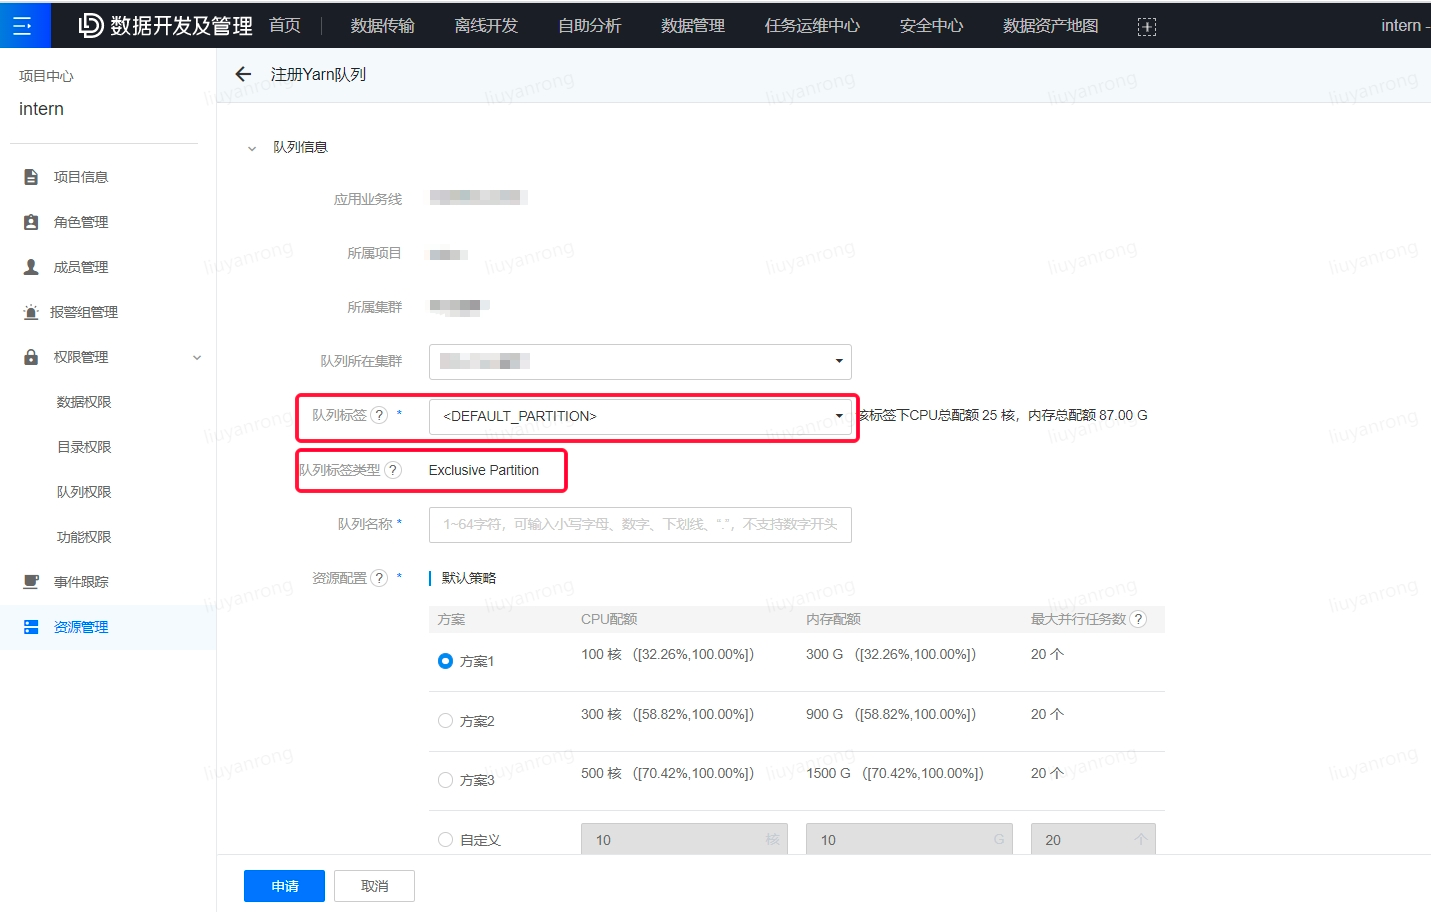Screen dimensions: 1431x912
Task: Open the 安全中心 menu
Action: click(x=930, y=25)
